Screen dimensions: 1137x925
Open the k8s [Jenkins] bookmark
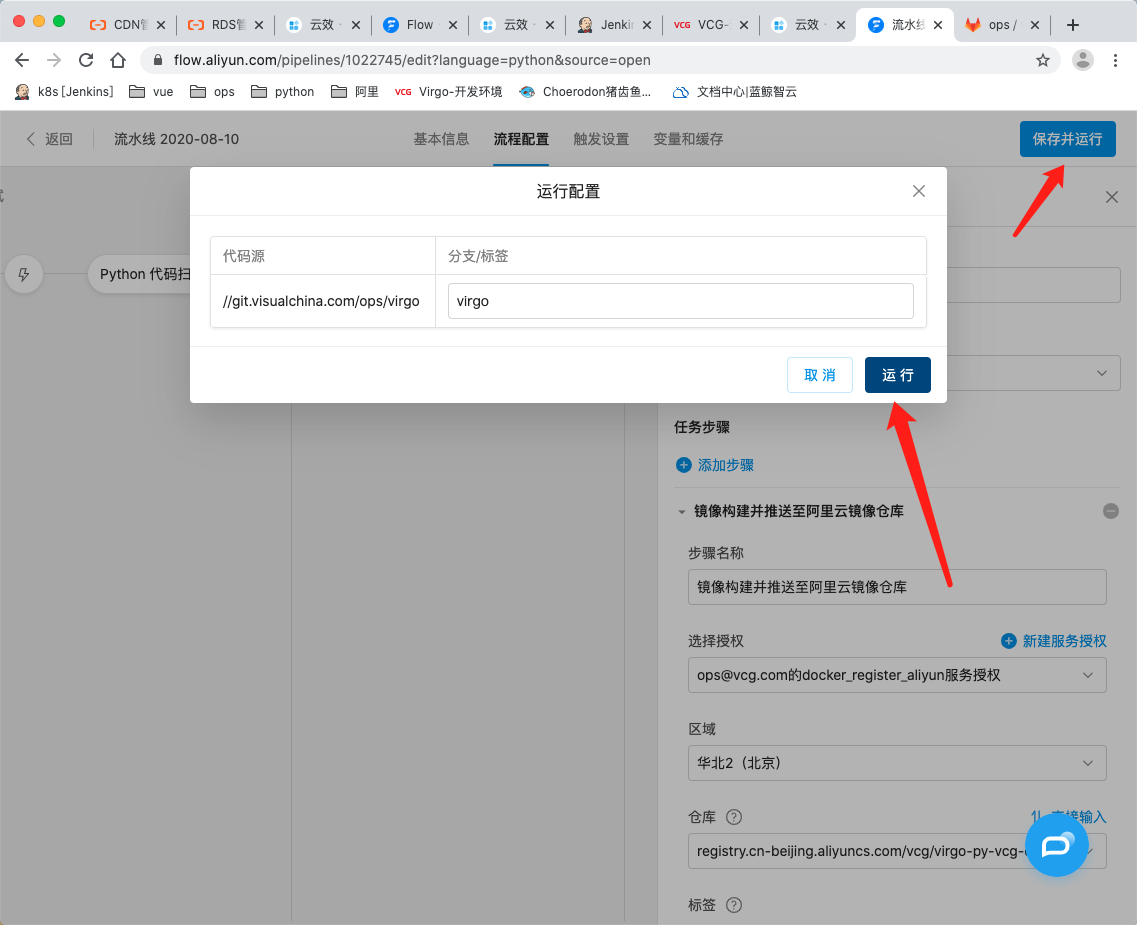pyautogui.click(x=65, y=91)
